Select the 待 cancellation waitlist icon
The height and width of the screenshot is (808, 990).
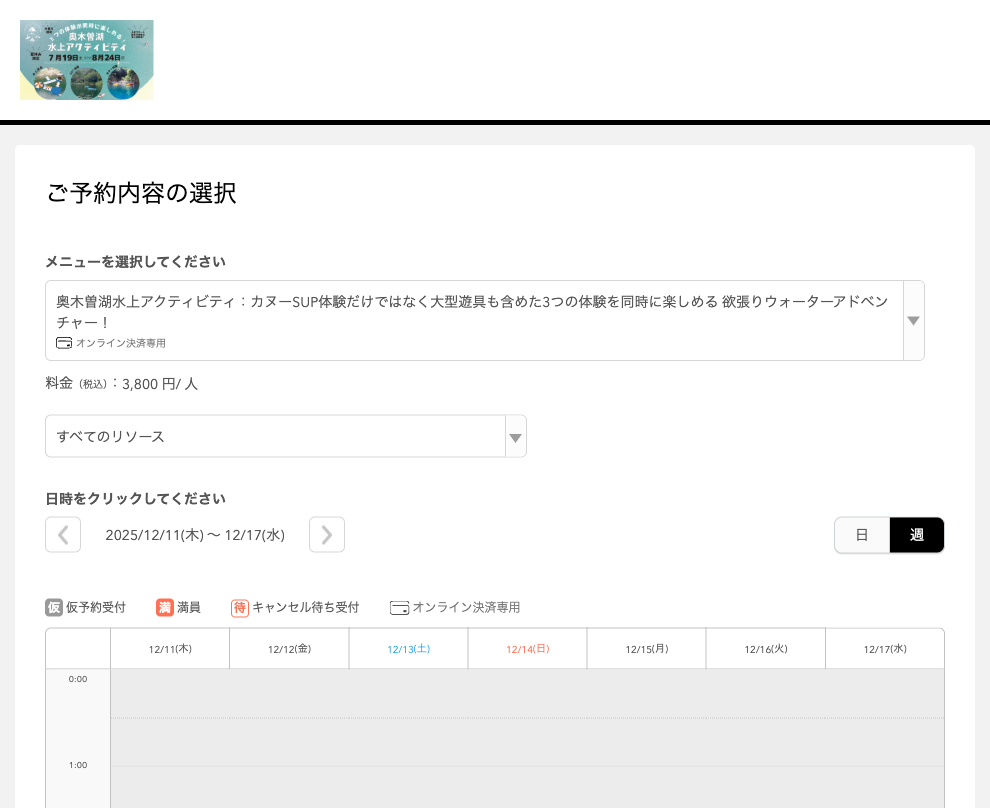pos(238,607)
